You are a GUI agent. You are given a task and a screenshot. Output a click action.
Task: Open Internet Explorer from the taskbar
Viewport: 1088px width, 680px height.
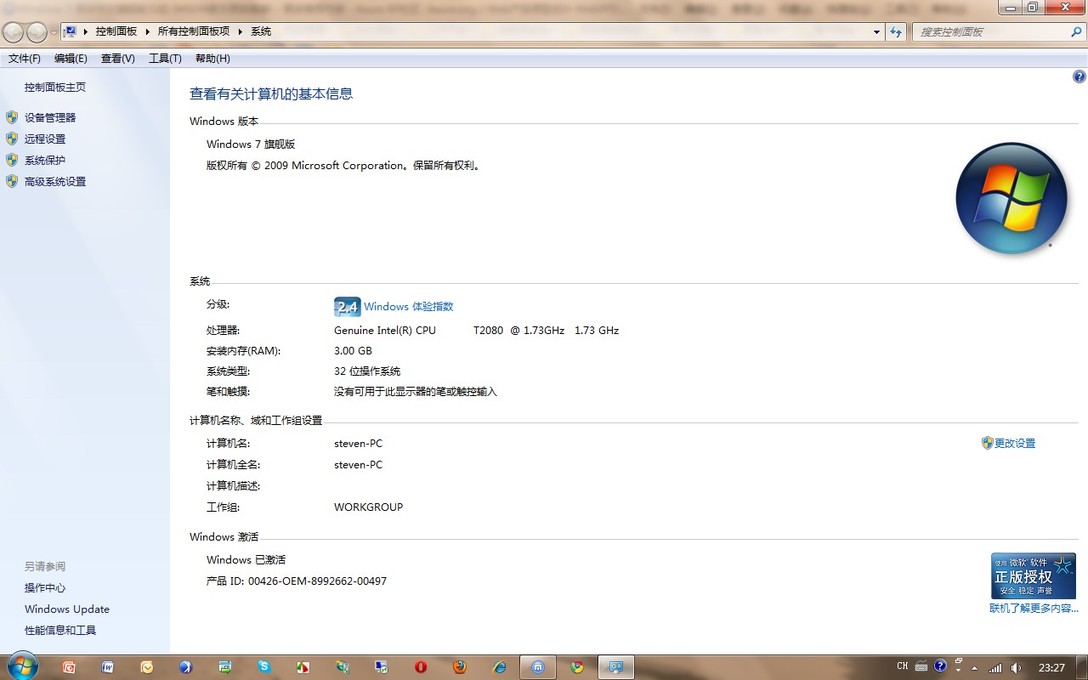[499, 668]
